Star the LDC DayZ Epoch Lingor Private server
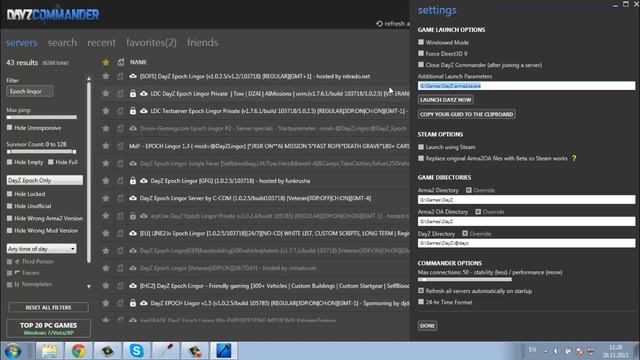 click(106, 93)
